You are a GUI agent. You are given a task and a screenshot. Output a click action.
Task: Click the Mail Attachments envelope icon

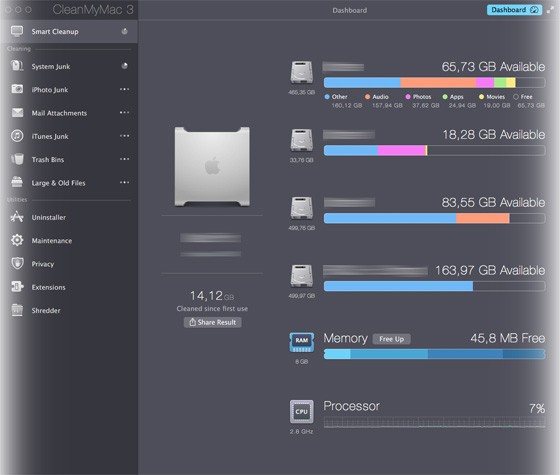(17, 113)
